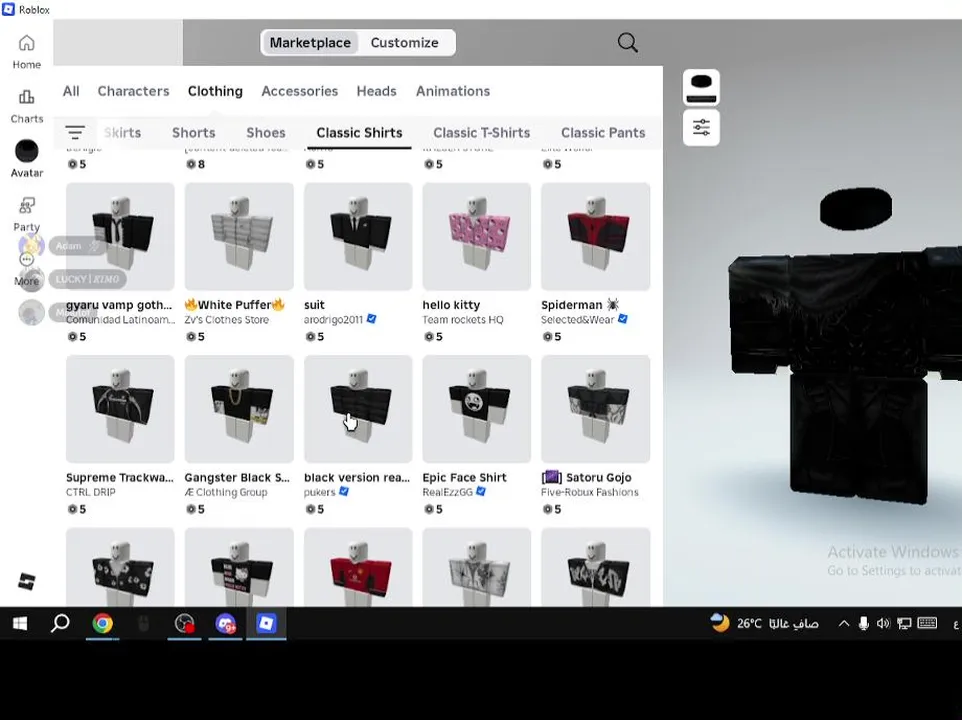Click creator link CTRL DRIP
The width and height of the screenshot is (962, 720).
coord(91,492)
